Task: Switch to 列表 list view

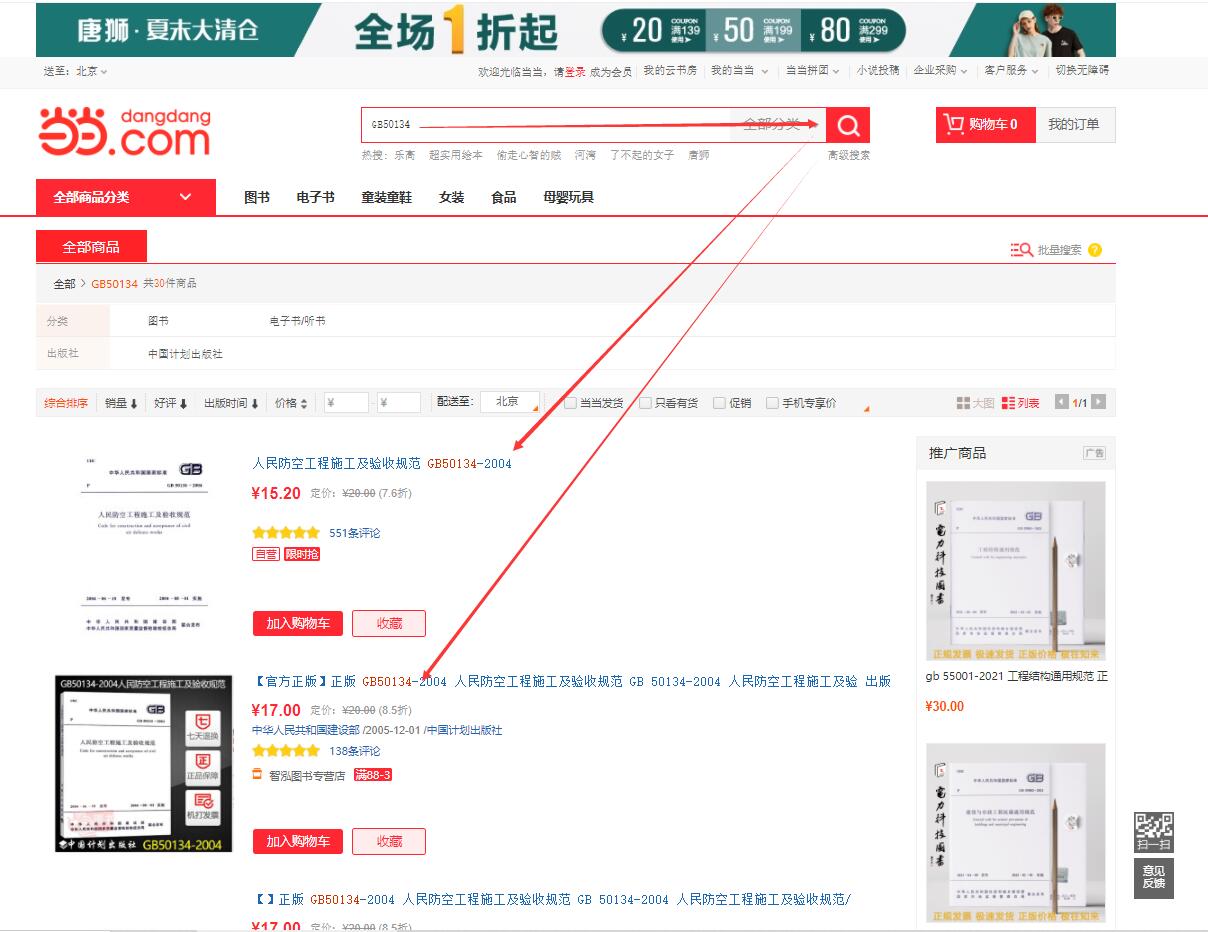Action: point(1020,403)
